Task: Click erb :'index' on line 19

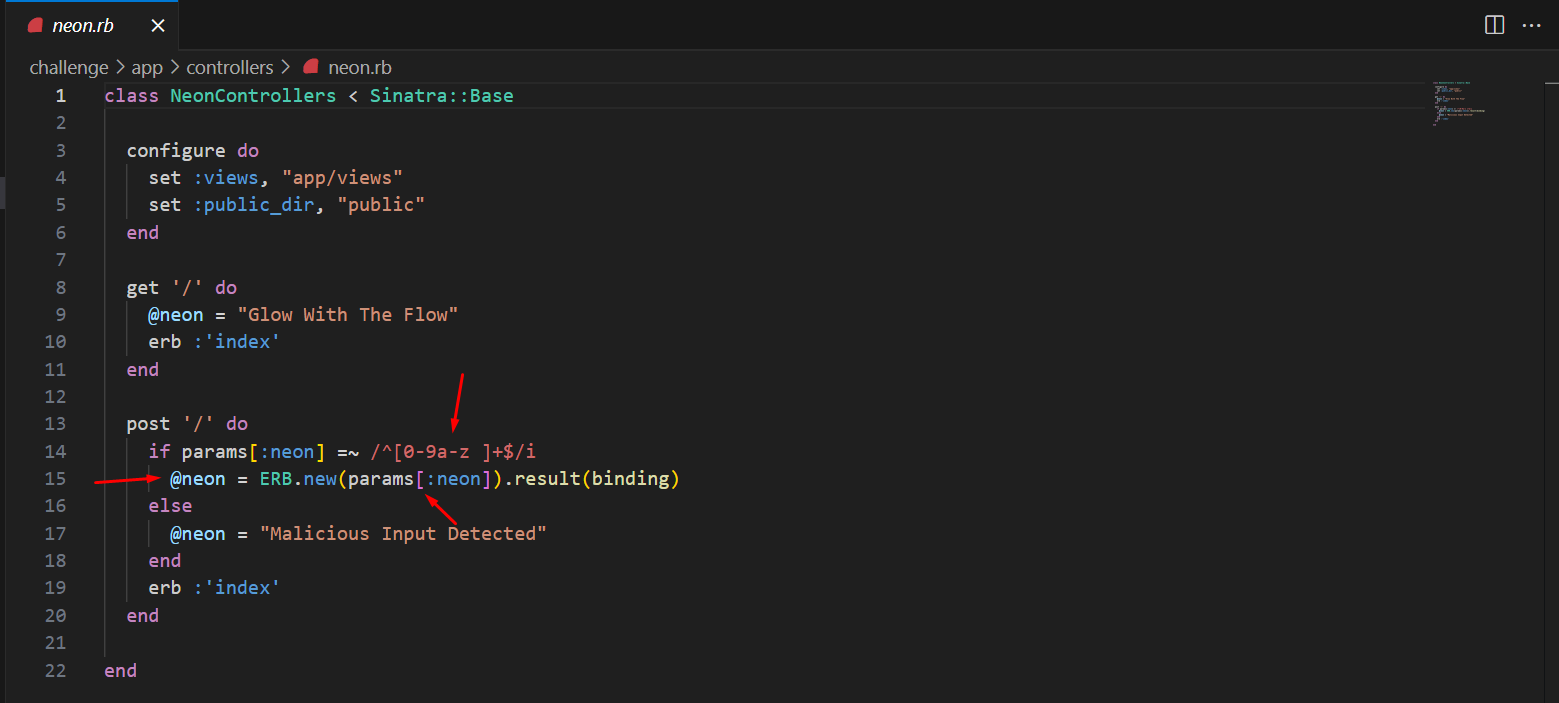Action: click(x=214, y=588)
